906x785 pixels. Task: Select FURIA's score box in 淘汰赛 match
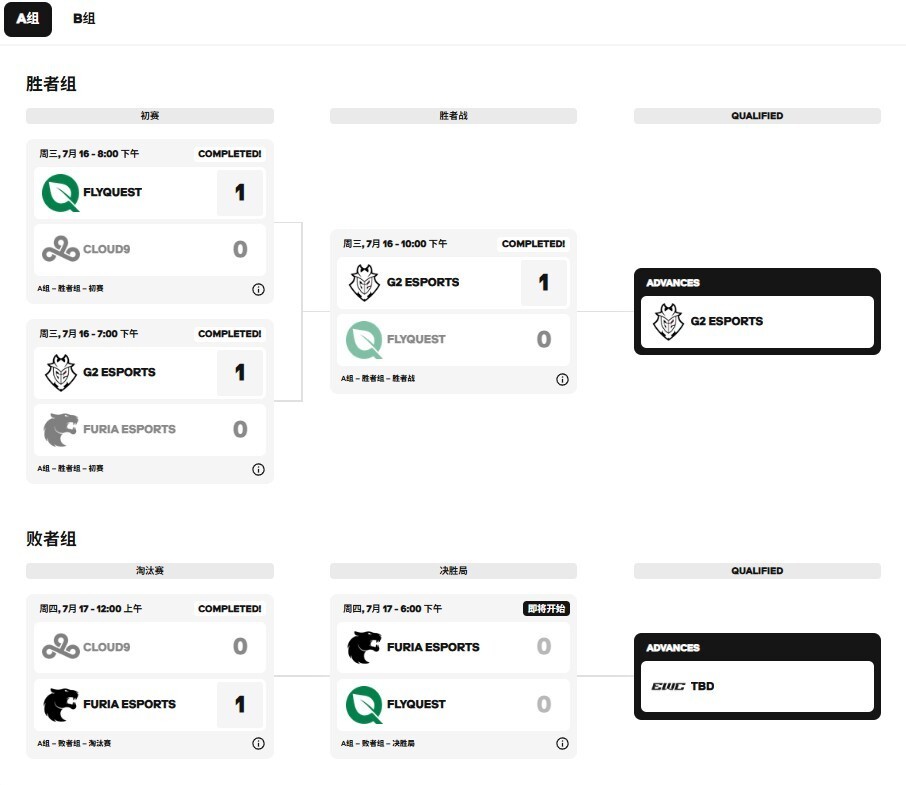pos(240,705)
